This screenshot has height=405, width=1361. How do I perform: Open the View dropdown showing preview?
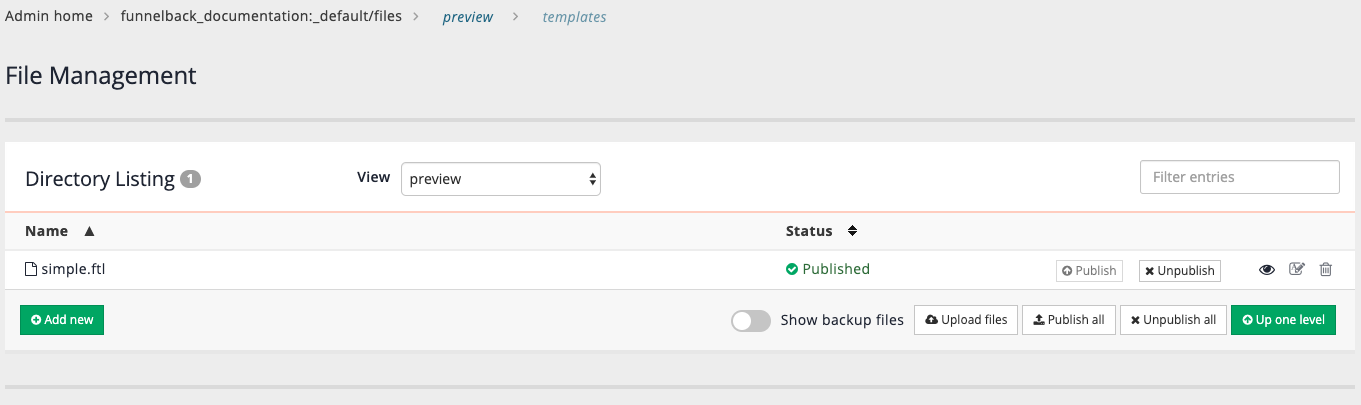click(500, 179)
